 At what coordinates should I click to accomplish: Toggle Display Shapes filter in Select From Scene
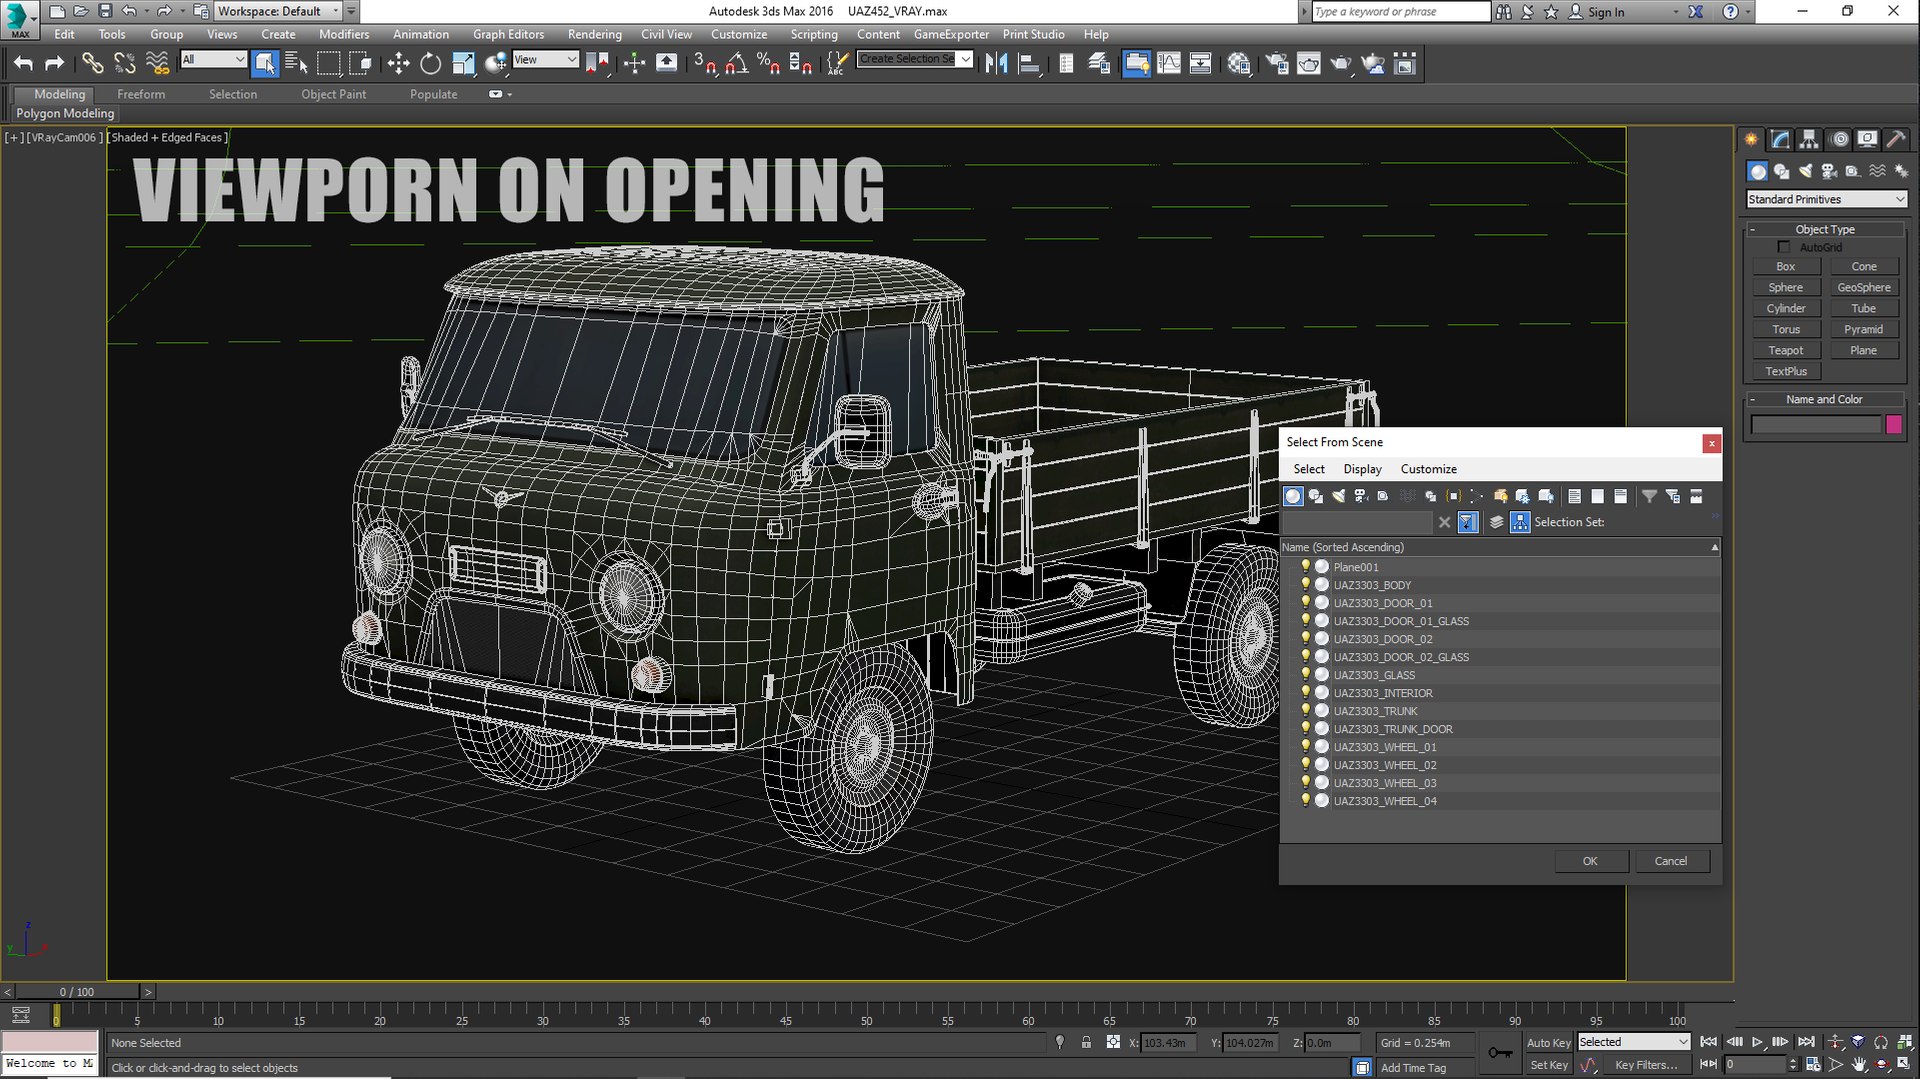[1316, 497]
